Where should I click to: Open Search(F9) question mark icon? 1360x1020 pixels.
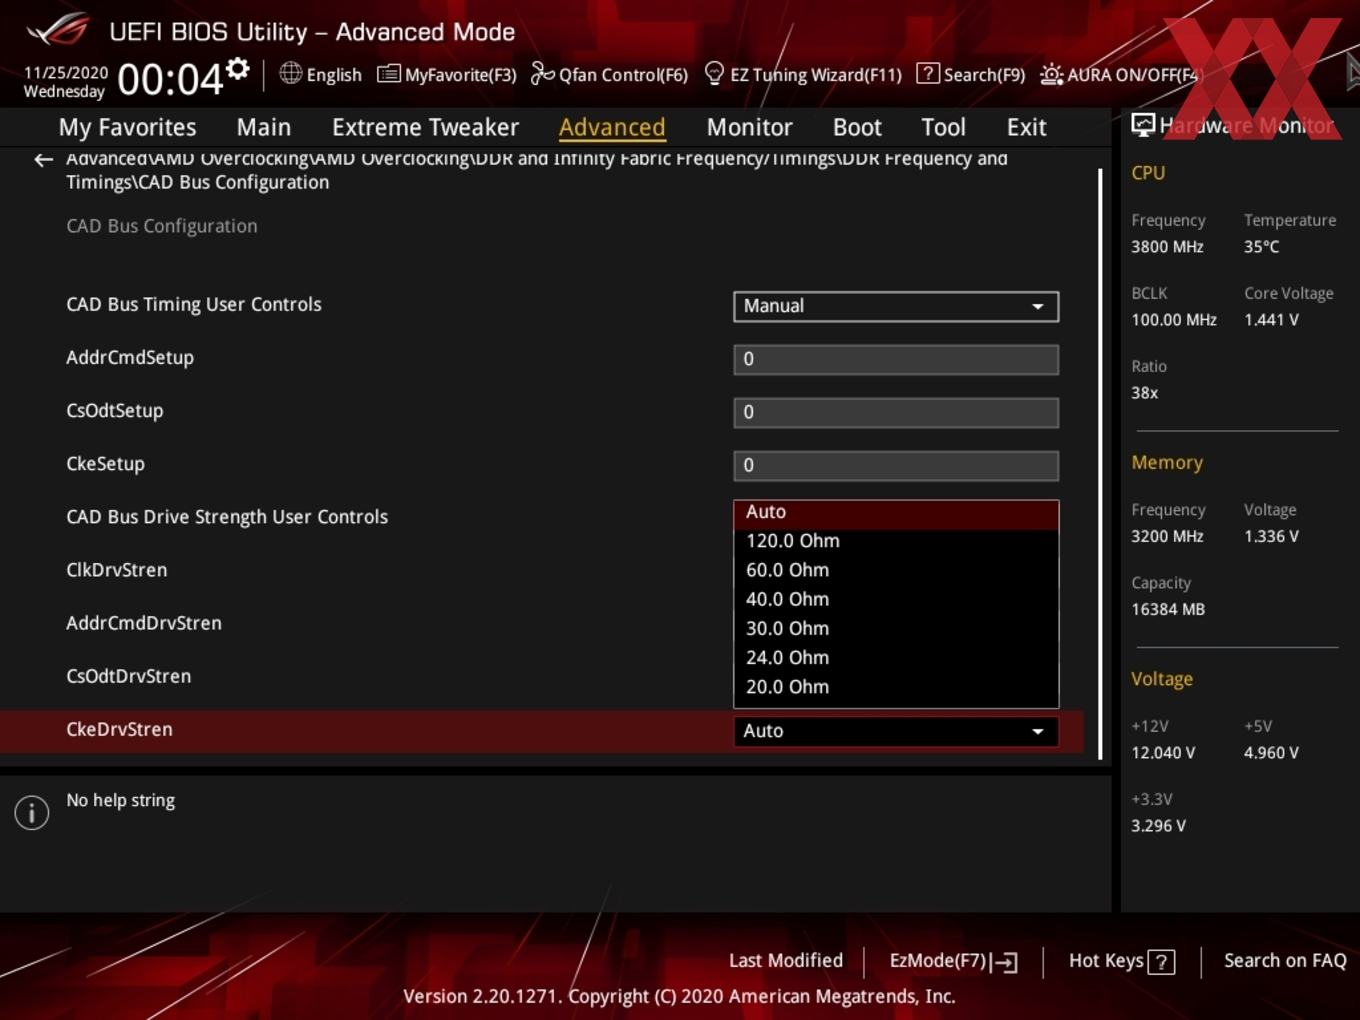click(x=928, y=74)
